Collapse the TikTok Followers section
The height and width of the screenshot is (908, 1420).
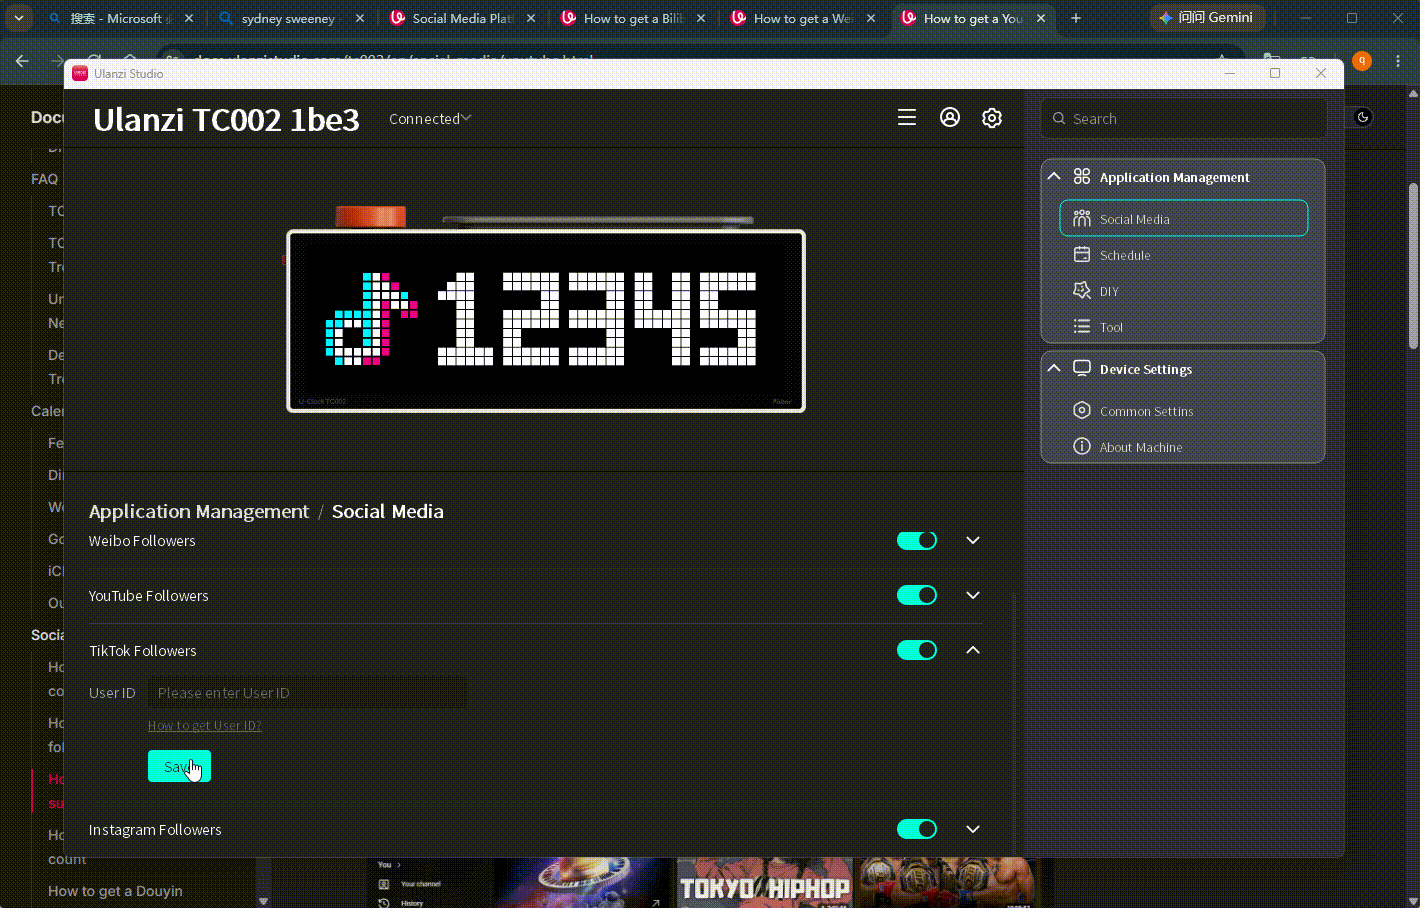[x=973, y=651]
